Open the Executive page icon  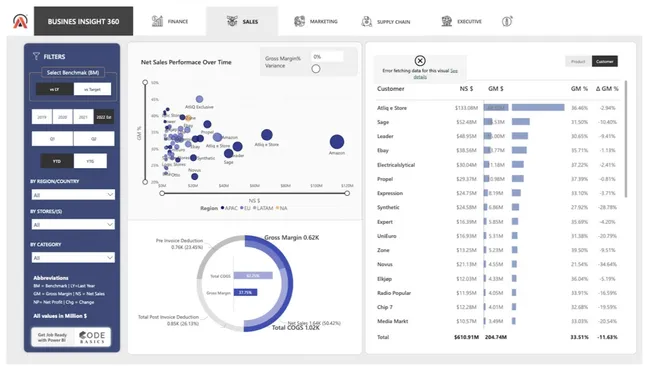(446, 21)
